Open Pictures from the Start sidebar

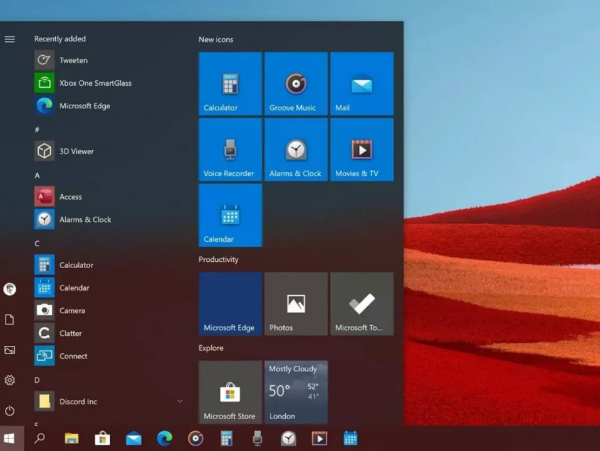(10, 350)
